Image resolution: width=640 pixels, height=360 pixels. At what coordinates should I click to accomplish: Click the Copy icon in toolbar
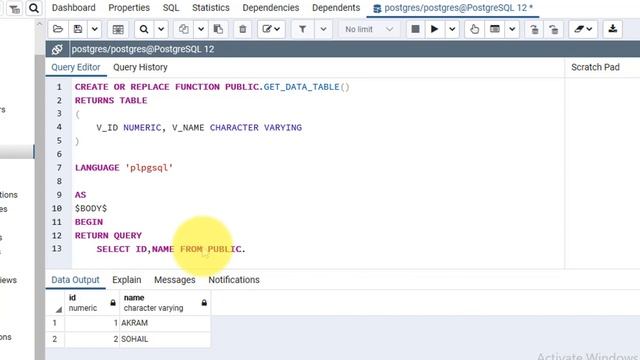coord(184,29)
